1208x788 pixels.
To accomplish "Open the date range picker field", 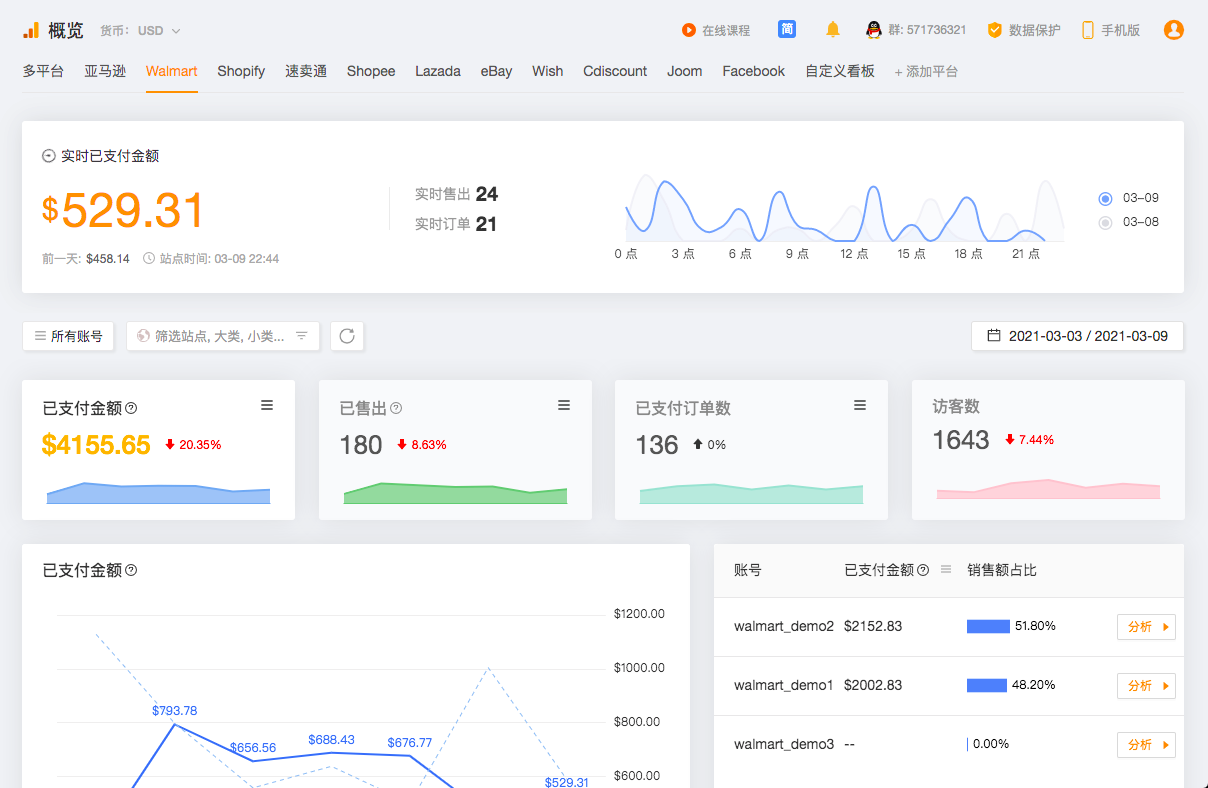I will pyautogui.click(x=1077, y=336).
